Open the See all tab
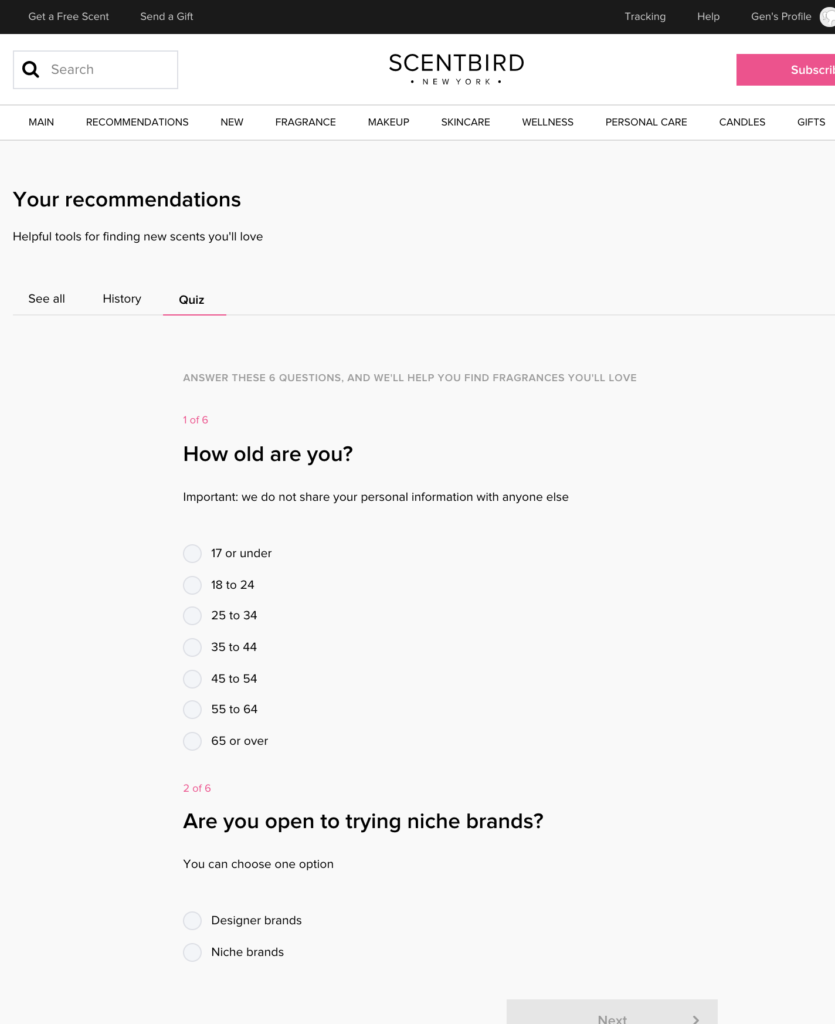 click(46, 298)
